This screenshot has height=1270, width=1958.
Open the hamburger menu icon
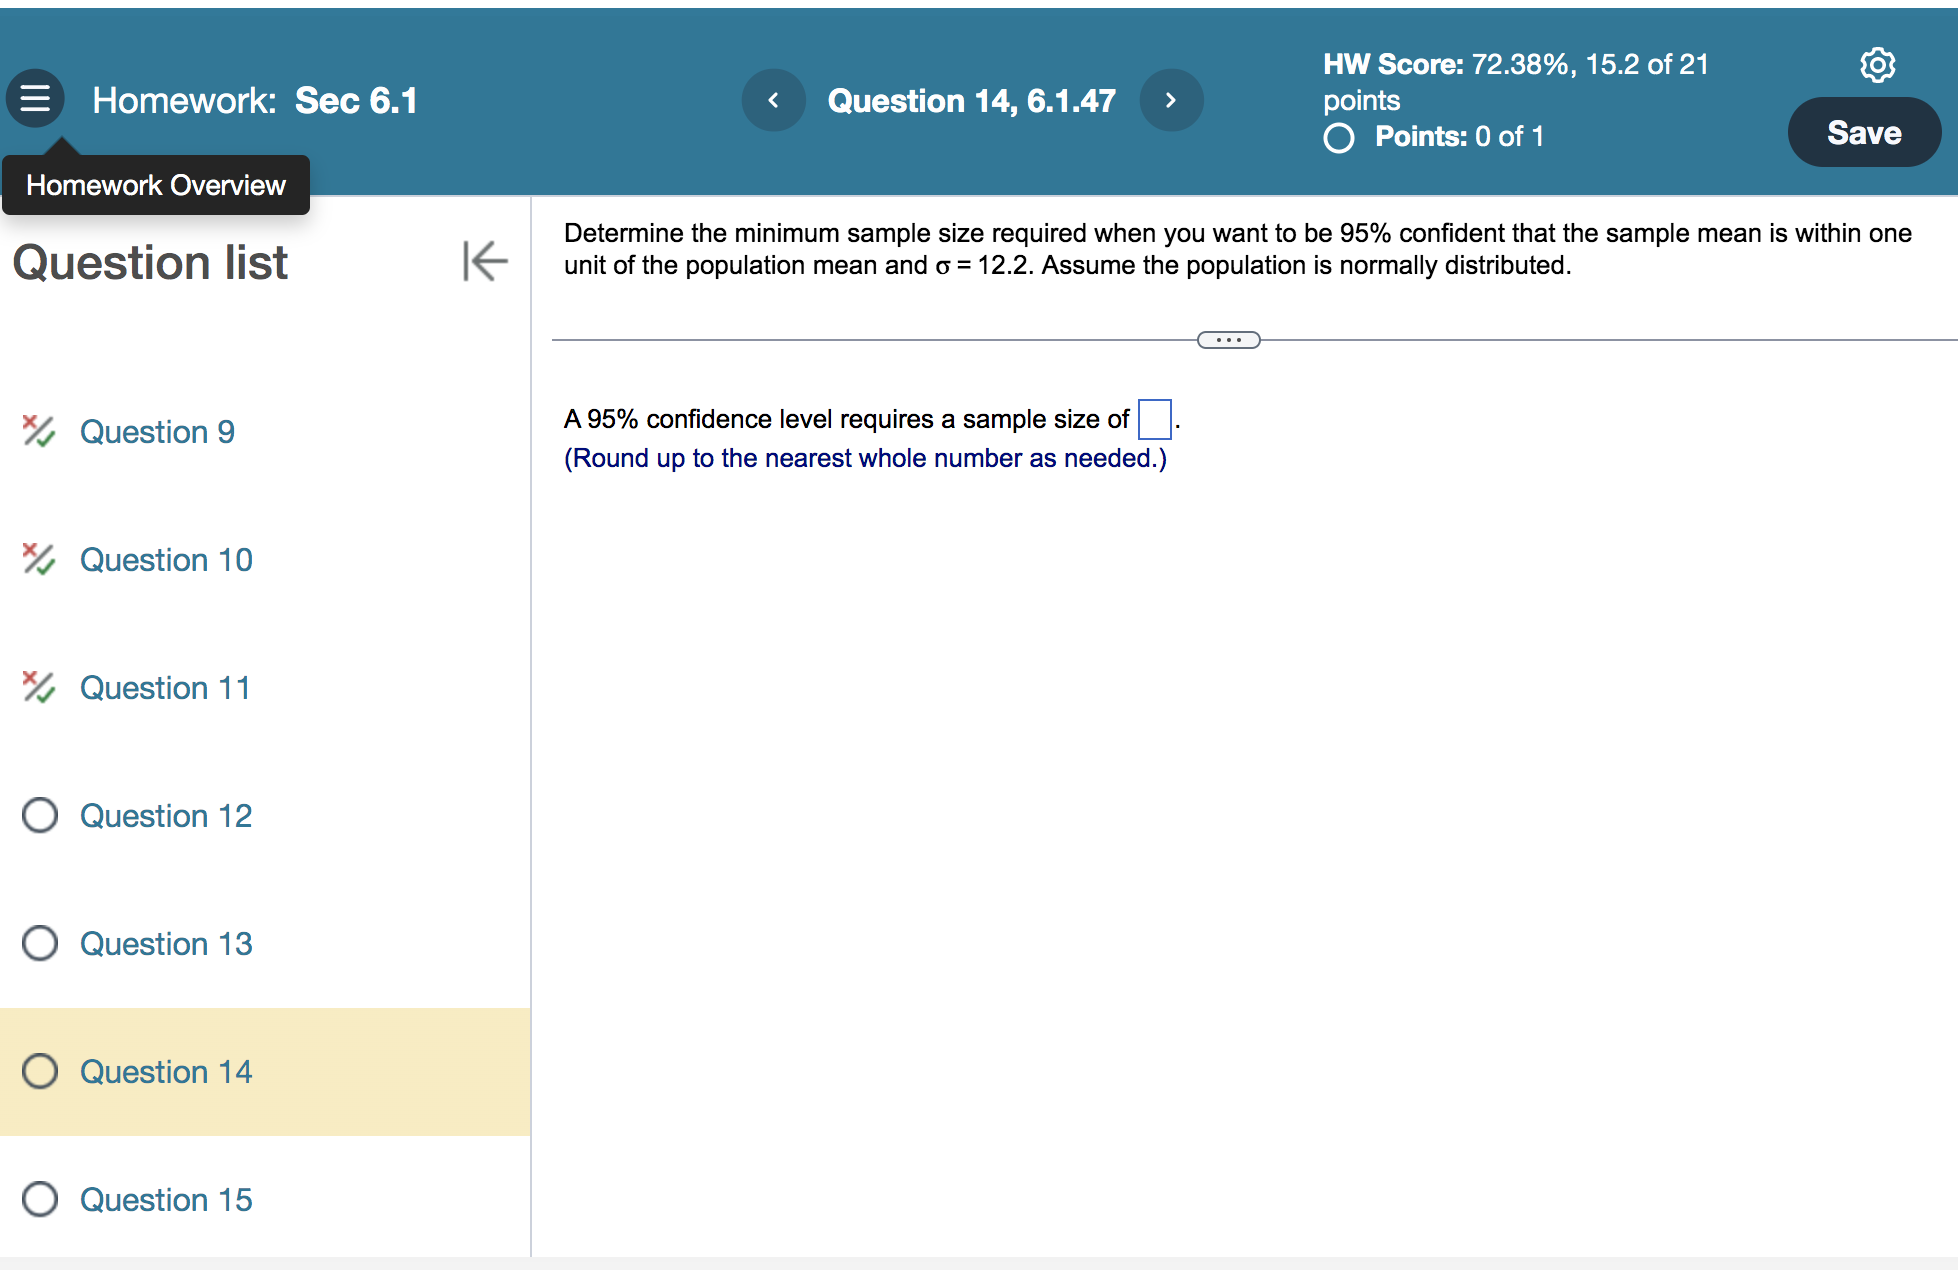[x=35, y=98]
